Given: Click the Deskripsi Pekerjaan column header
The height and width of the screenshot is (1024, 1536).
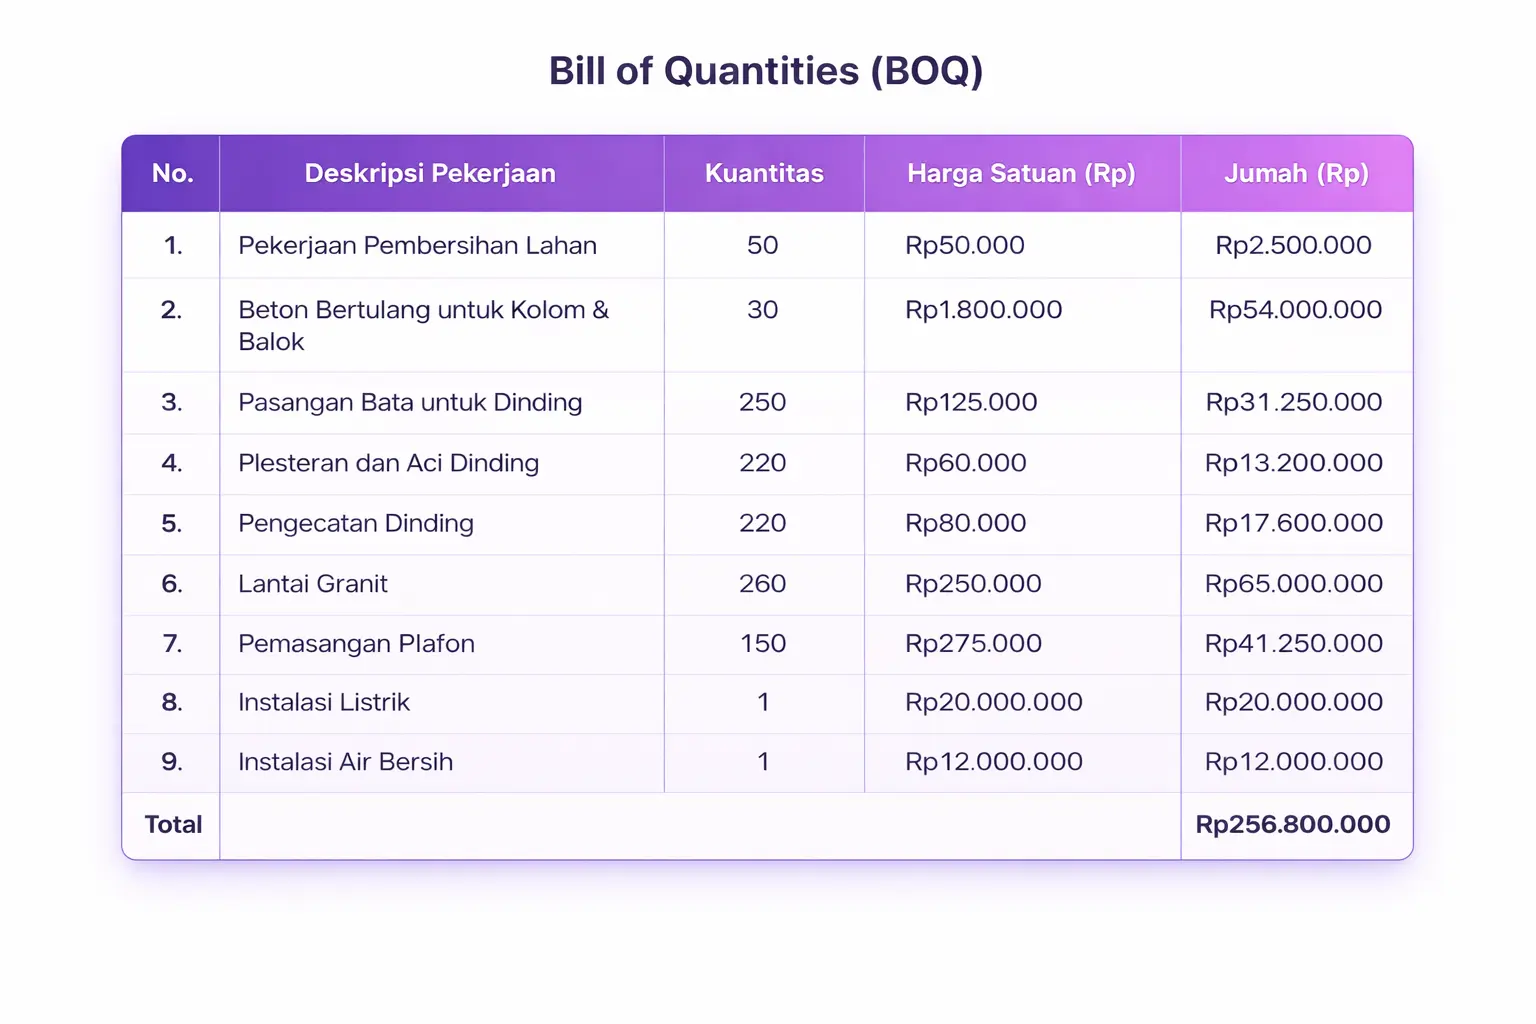Looking at the screenshot, I should 430,174.
